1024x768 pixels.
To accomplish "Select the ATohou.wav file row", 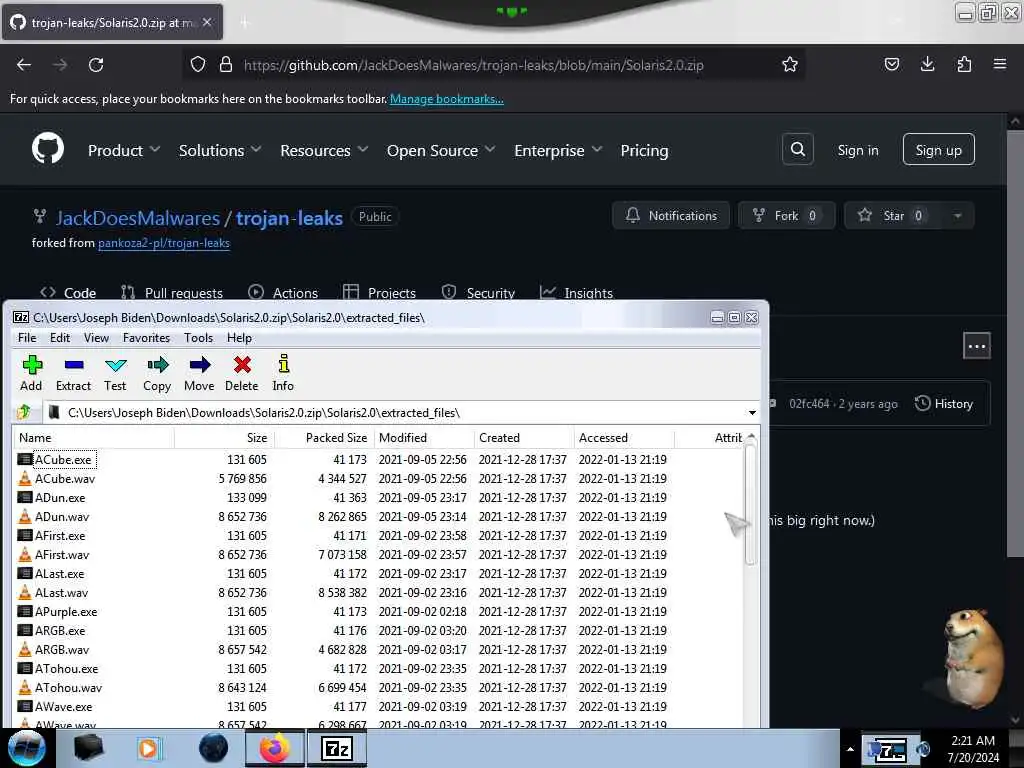I will (379, 688).
